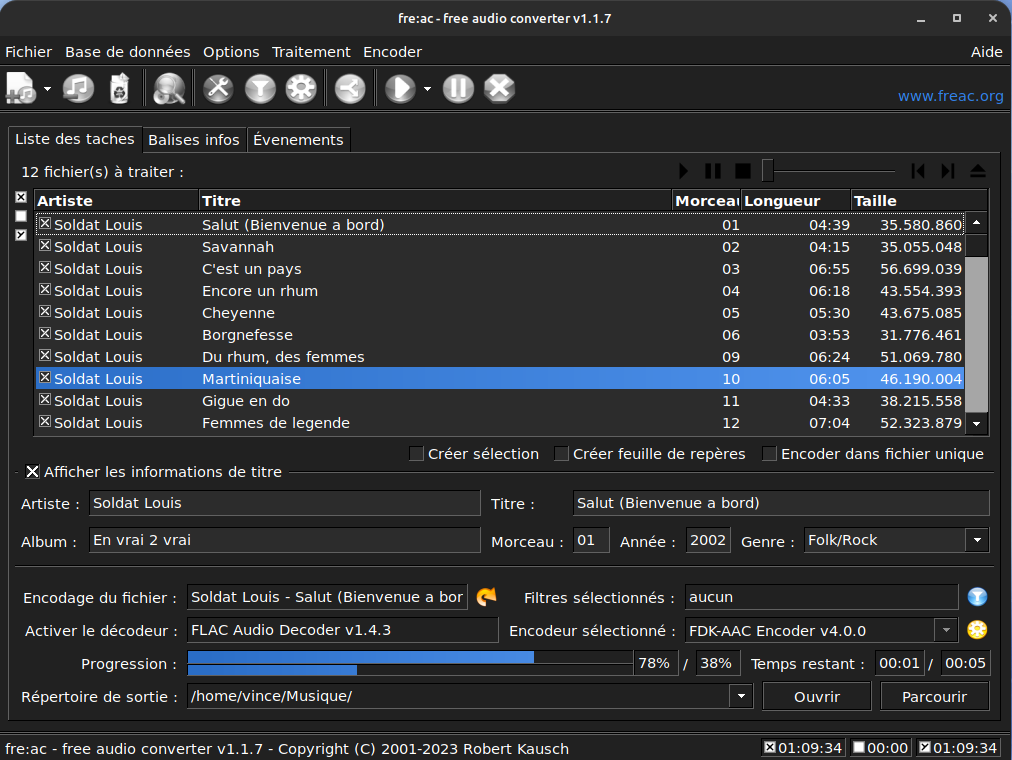Stop encoding with the toolbar X icon
This screenshot has height=760, width=1012.
tap(499, 89)
